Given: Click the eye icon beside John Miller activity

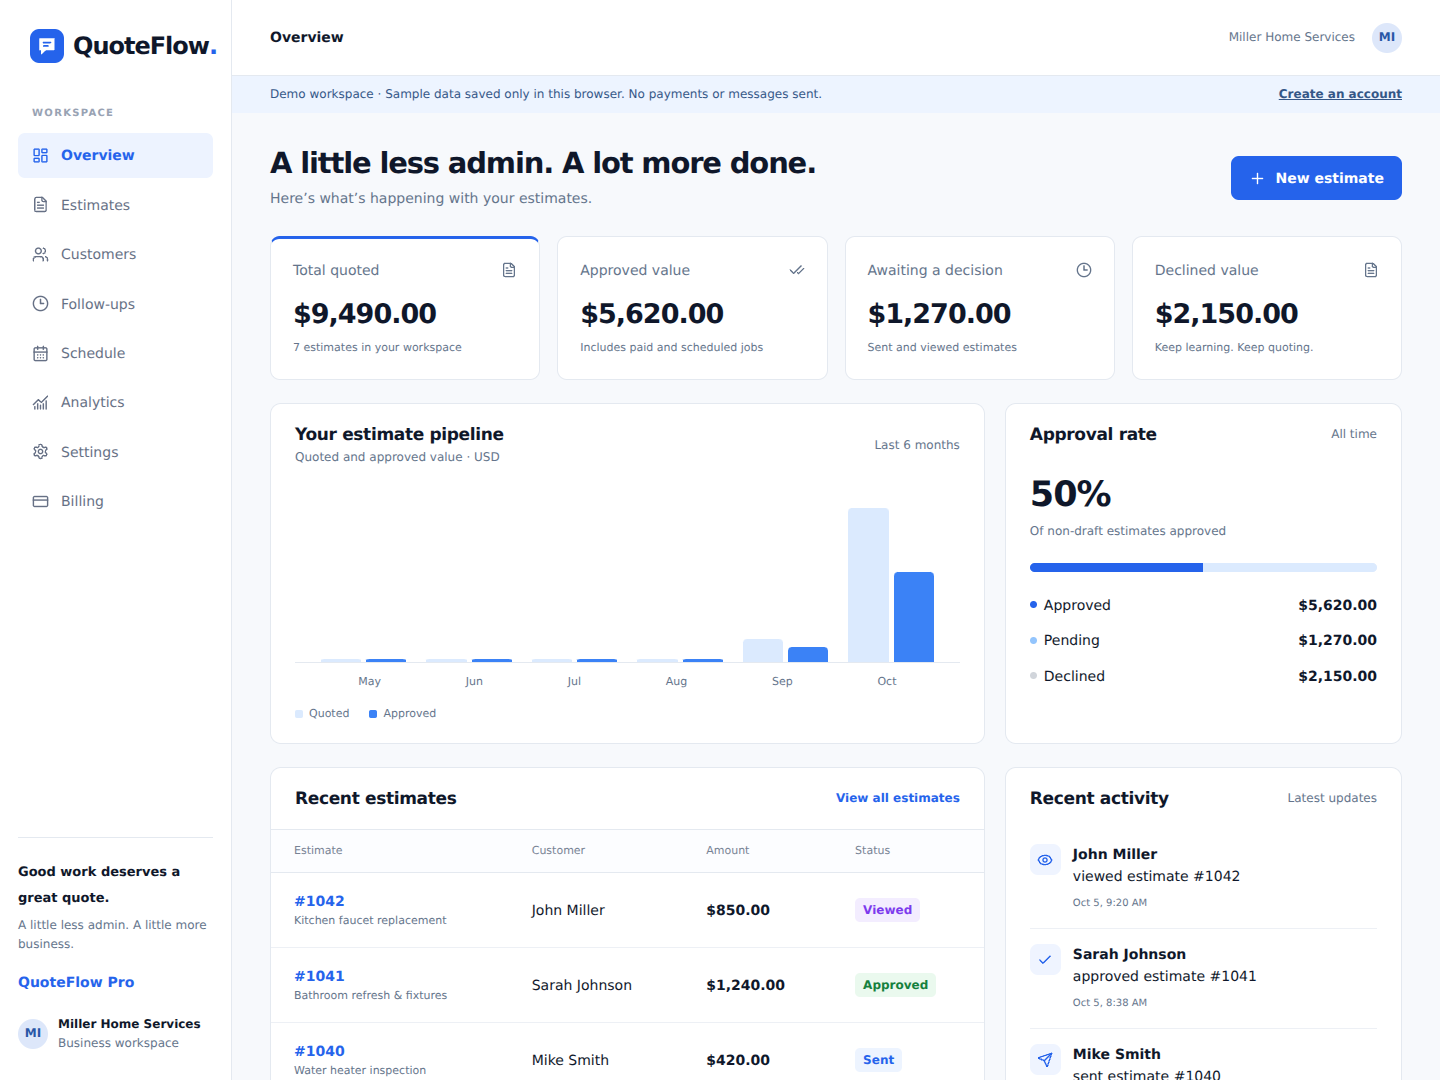Looking at the screenshot, I should 1045,860.
